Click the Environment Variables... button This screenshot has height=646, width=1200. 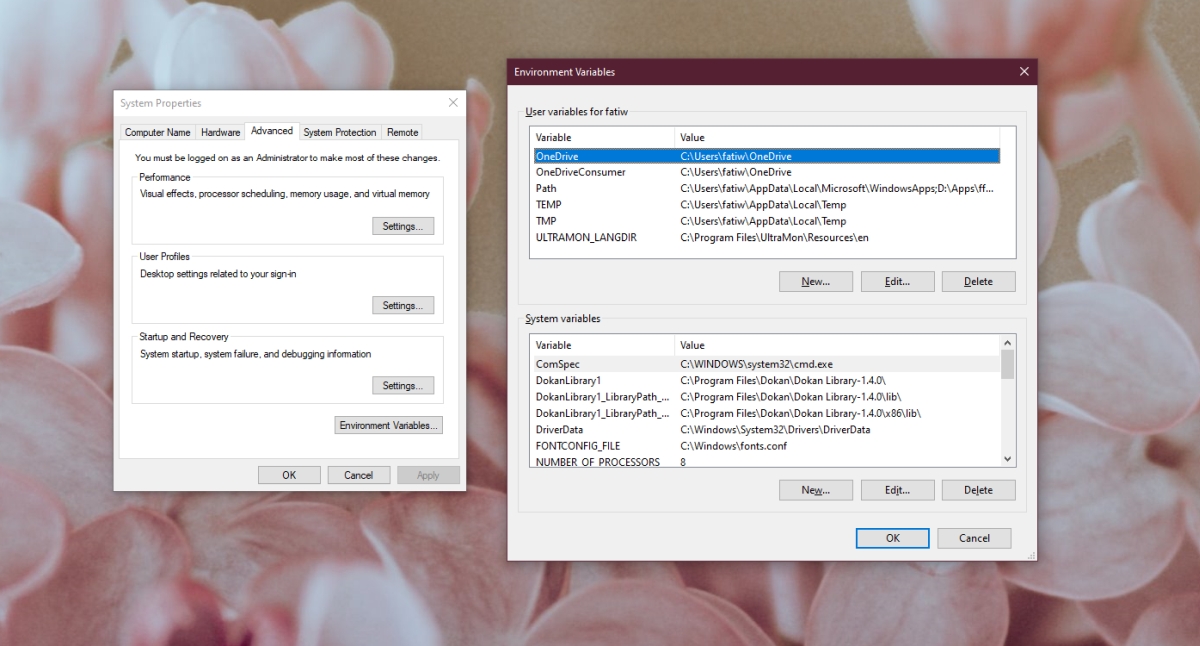pos(388,425)
